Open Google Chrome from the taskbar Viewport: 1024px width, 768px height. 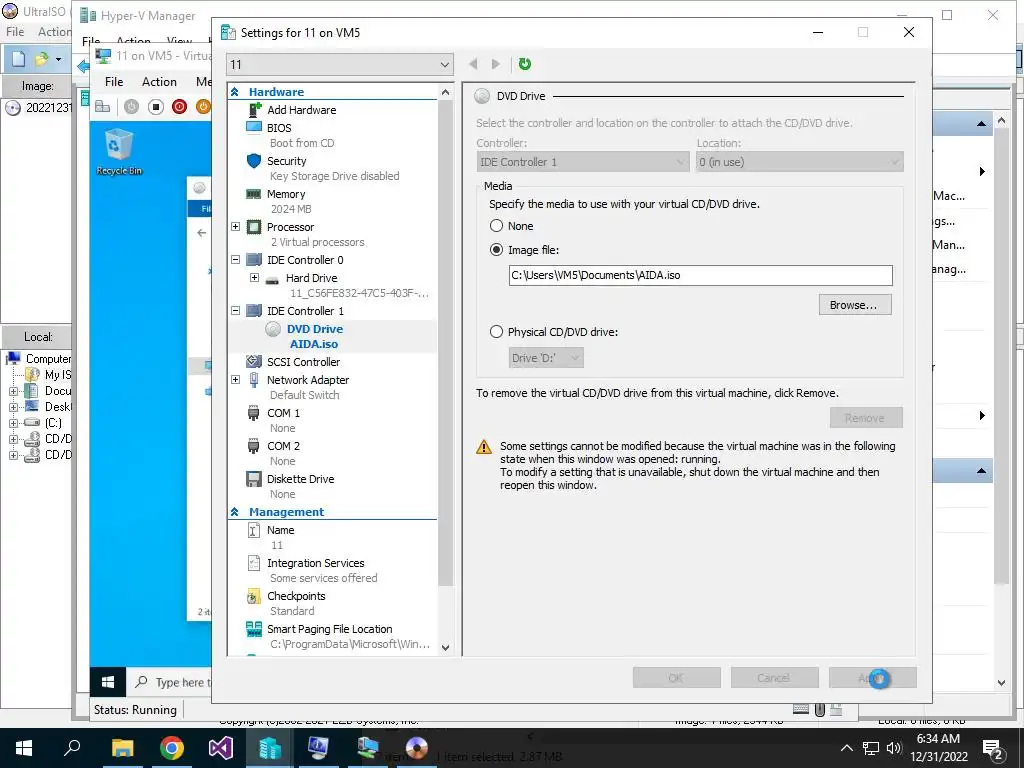pyautogui.click(x=172, y=748)
